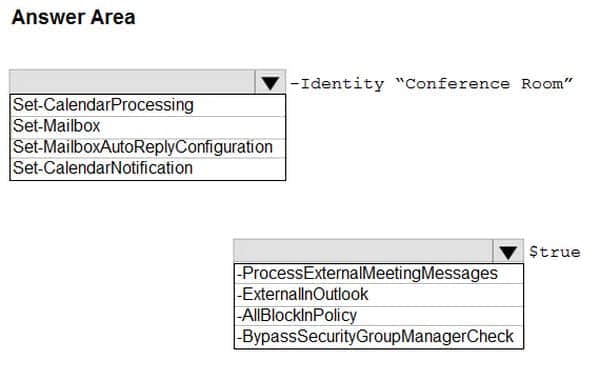Image resolution: width=600 pixels, height=380 pixels.
Task: Click the Answer Area heading
Action: pyautogui.click(x=73, y=18)
